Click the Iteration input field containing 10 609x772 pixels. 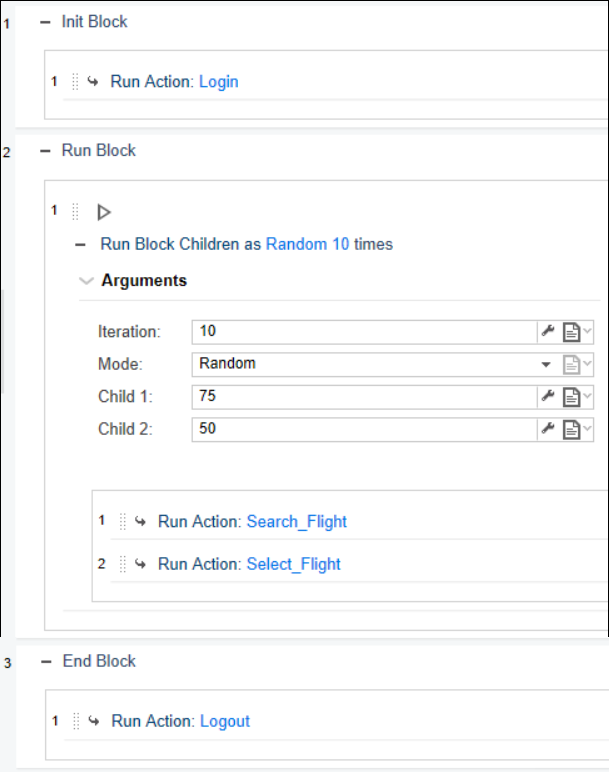(x=364, y=332)
